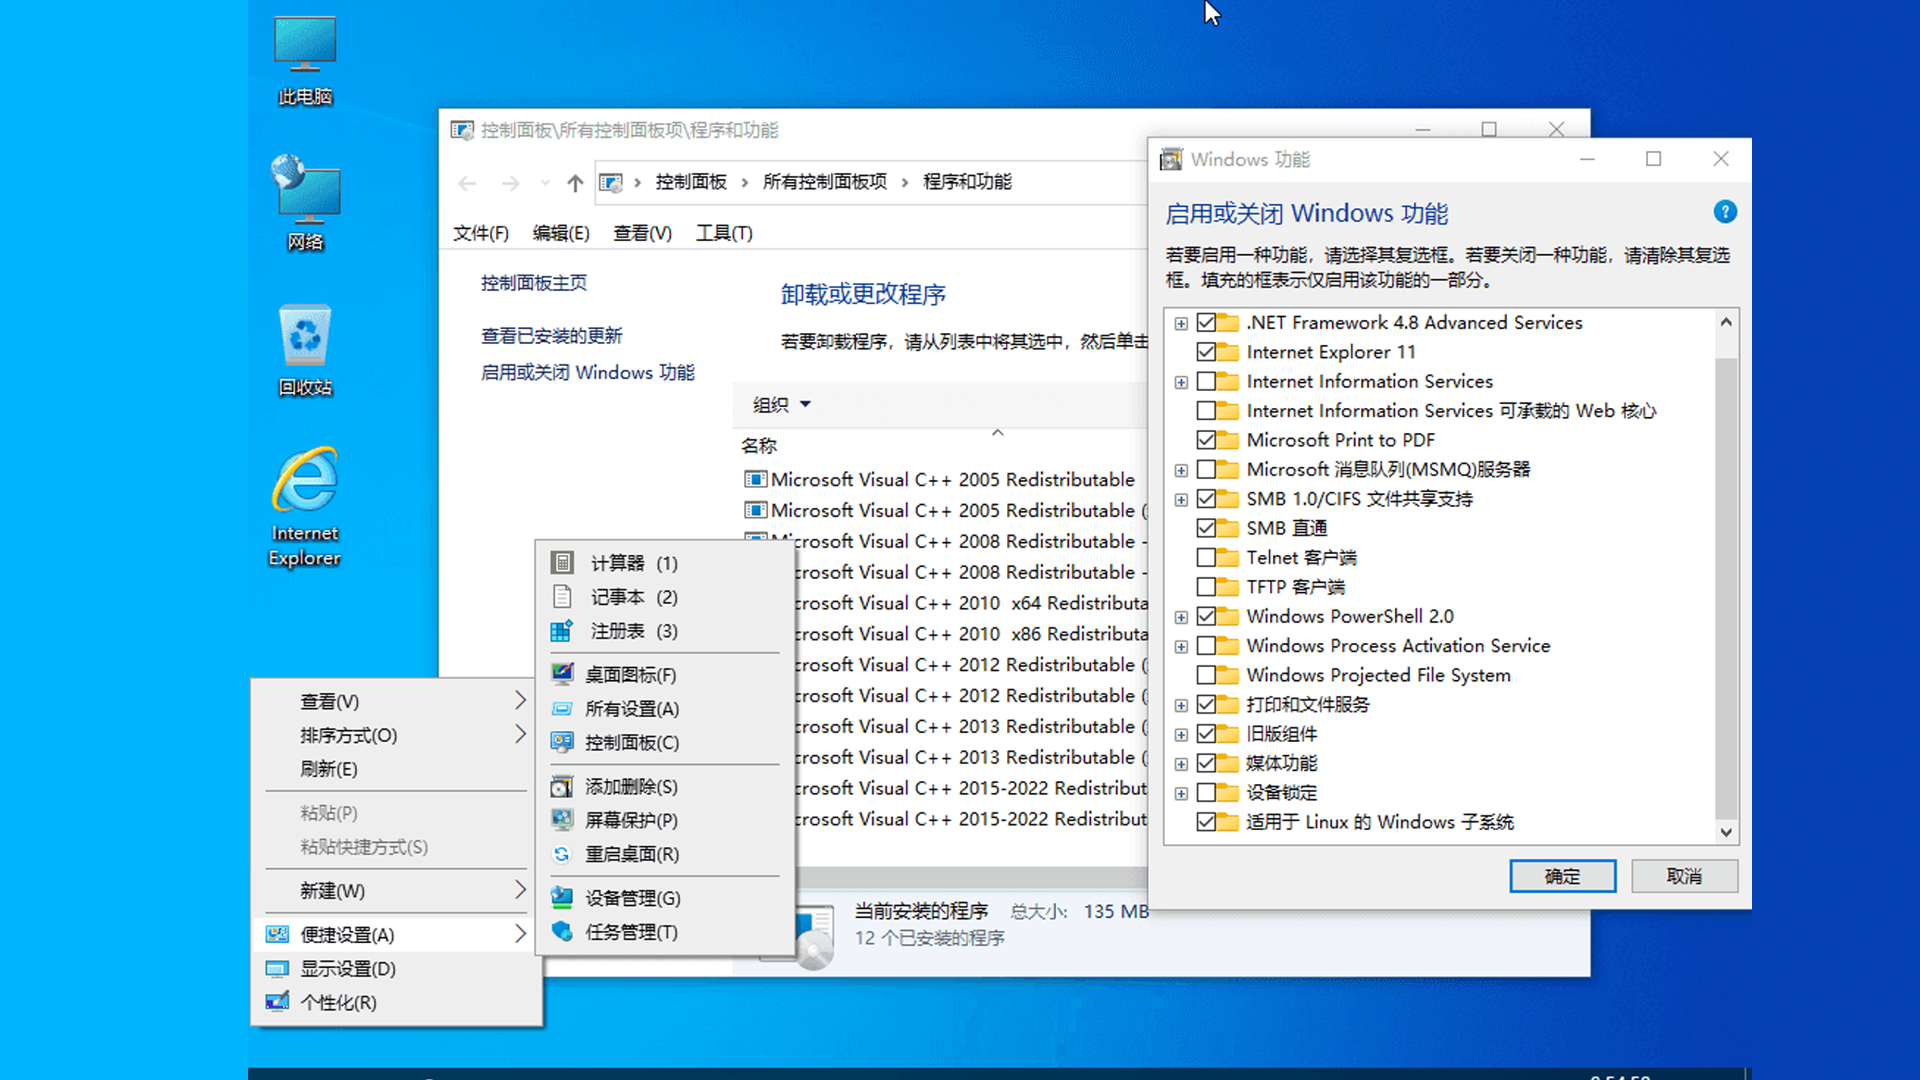Open 查看已安装的更新 link

tap(551, 335)
